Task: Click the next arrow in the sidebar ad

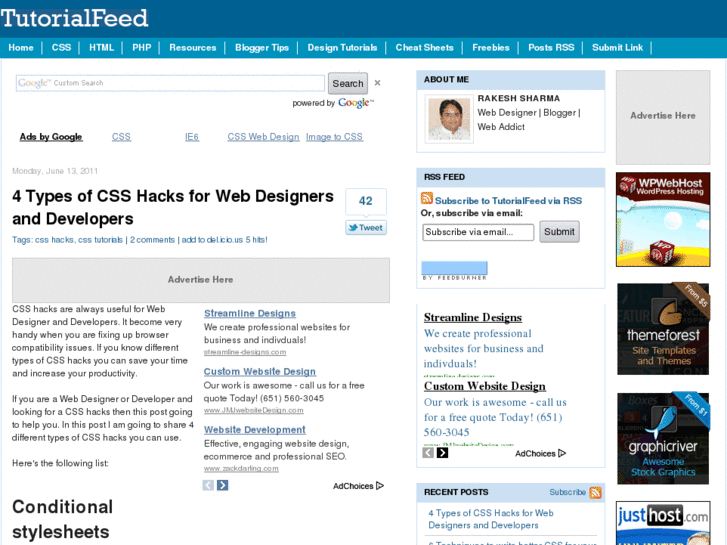Action: click(x=442, y=453)
